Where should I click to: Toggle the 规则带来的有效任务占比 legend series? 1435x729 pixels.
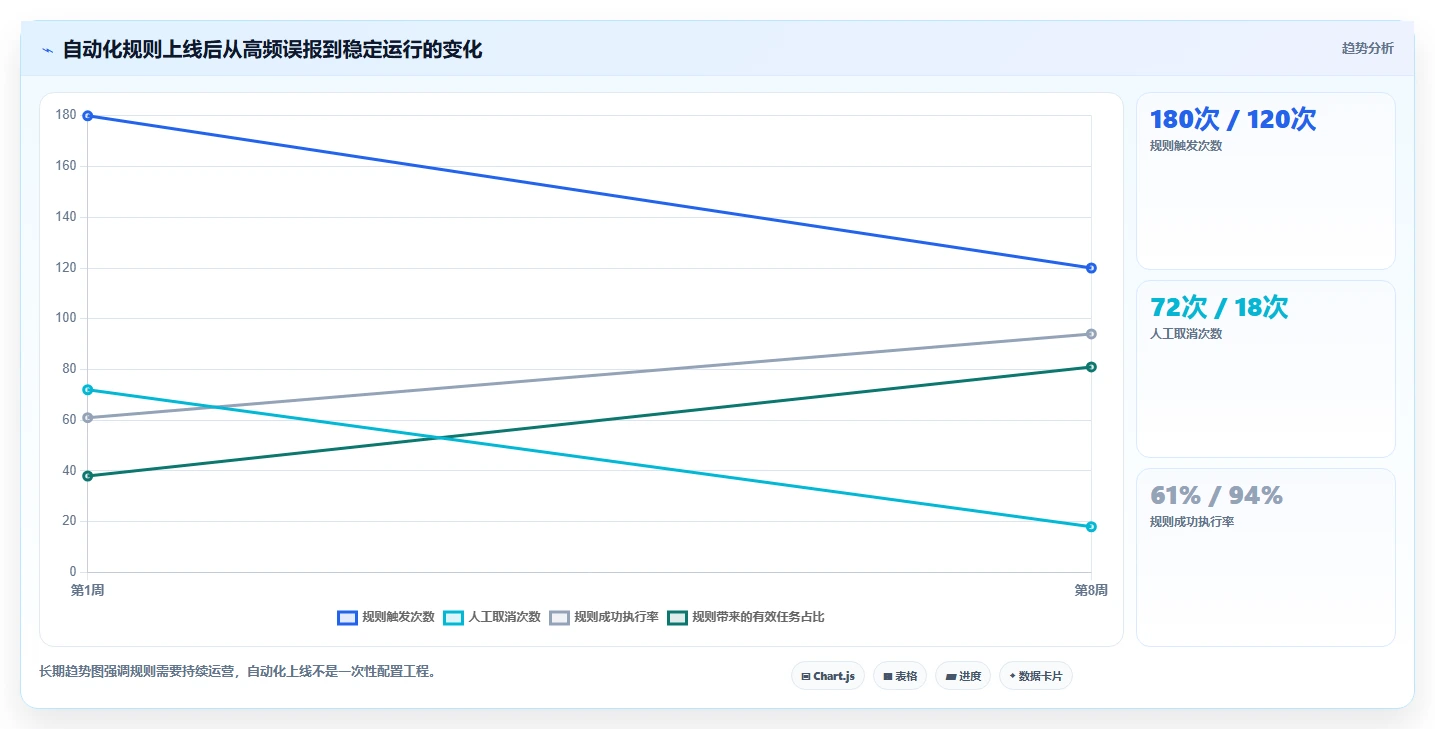(745, 617)
